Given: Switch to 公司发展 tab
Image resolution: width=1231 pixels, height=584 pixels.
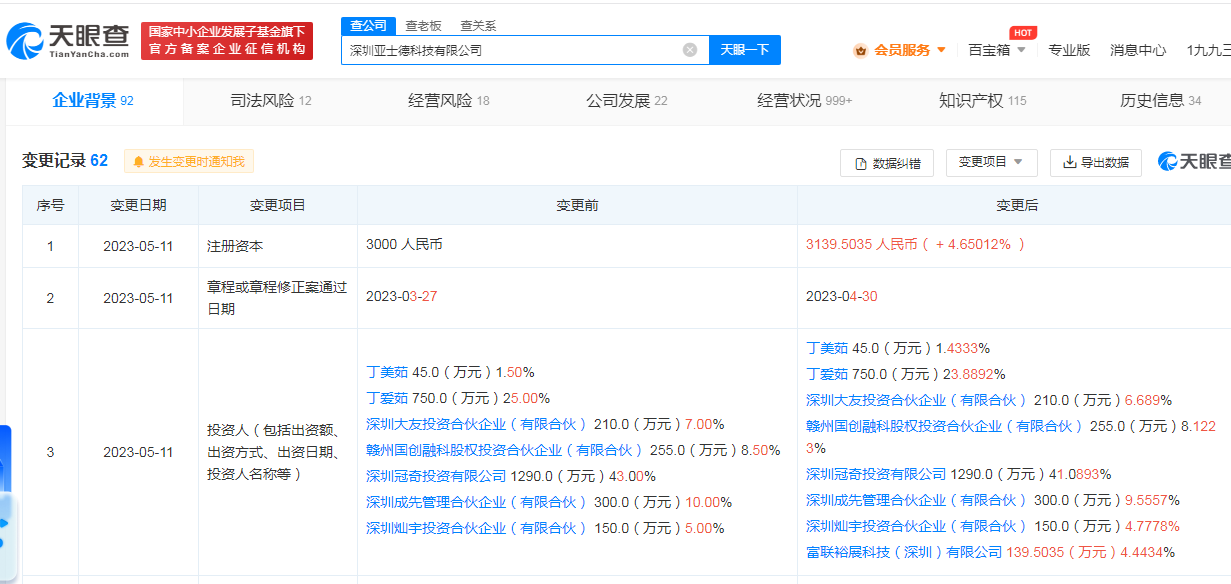Looking at the screenshot, I should tap(627, 100).
